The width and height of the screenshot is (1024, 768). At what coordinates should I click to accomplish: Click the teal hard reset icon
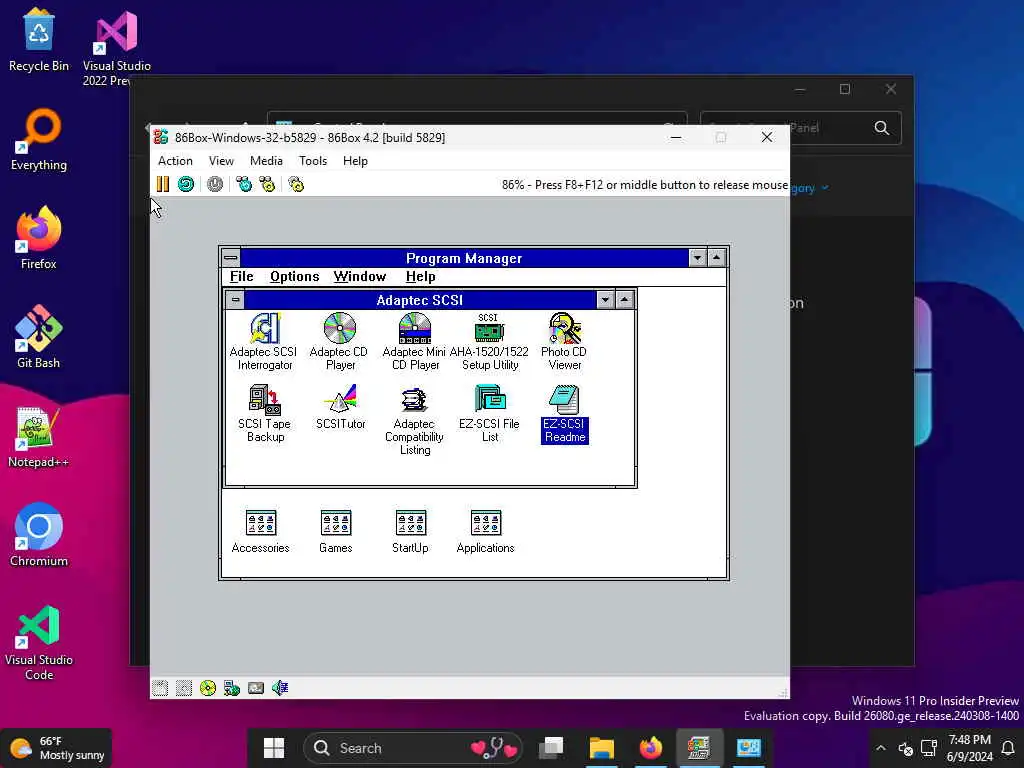[186, 184]
